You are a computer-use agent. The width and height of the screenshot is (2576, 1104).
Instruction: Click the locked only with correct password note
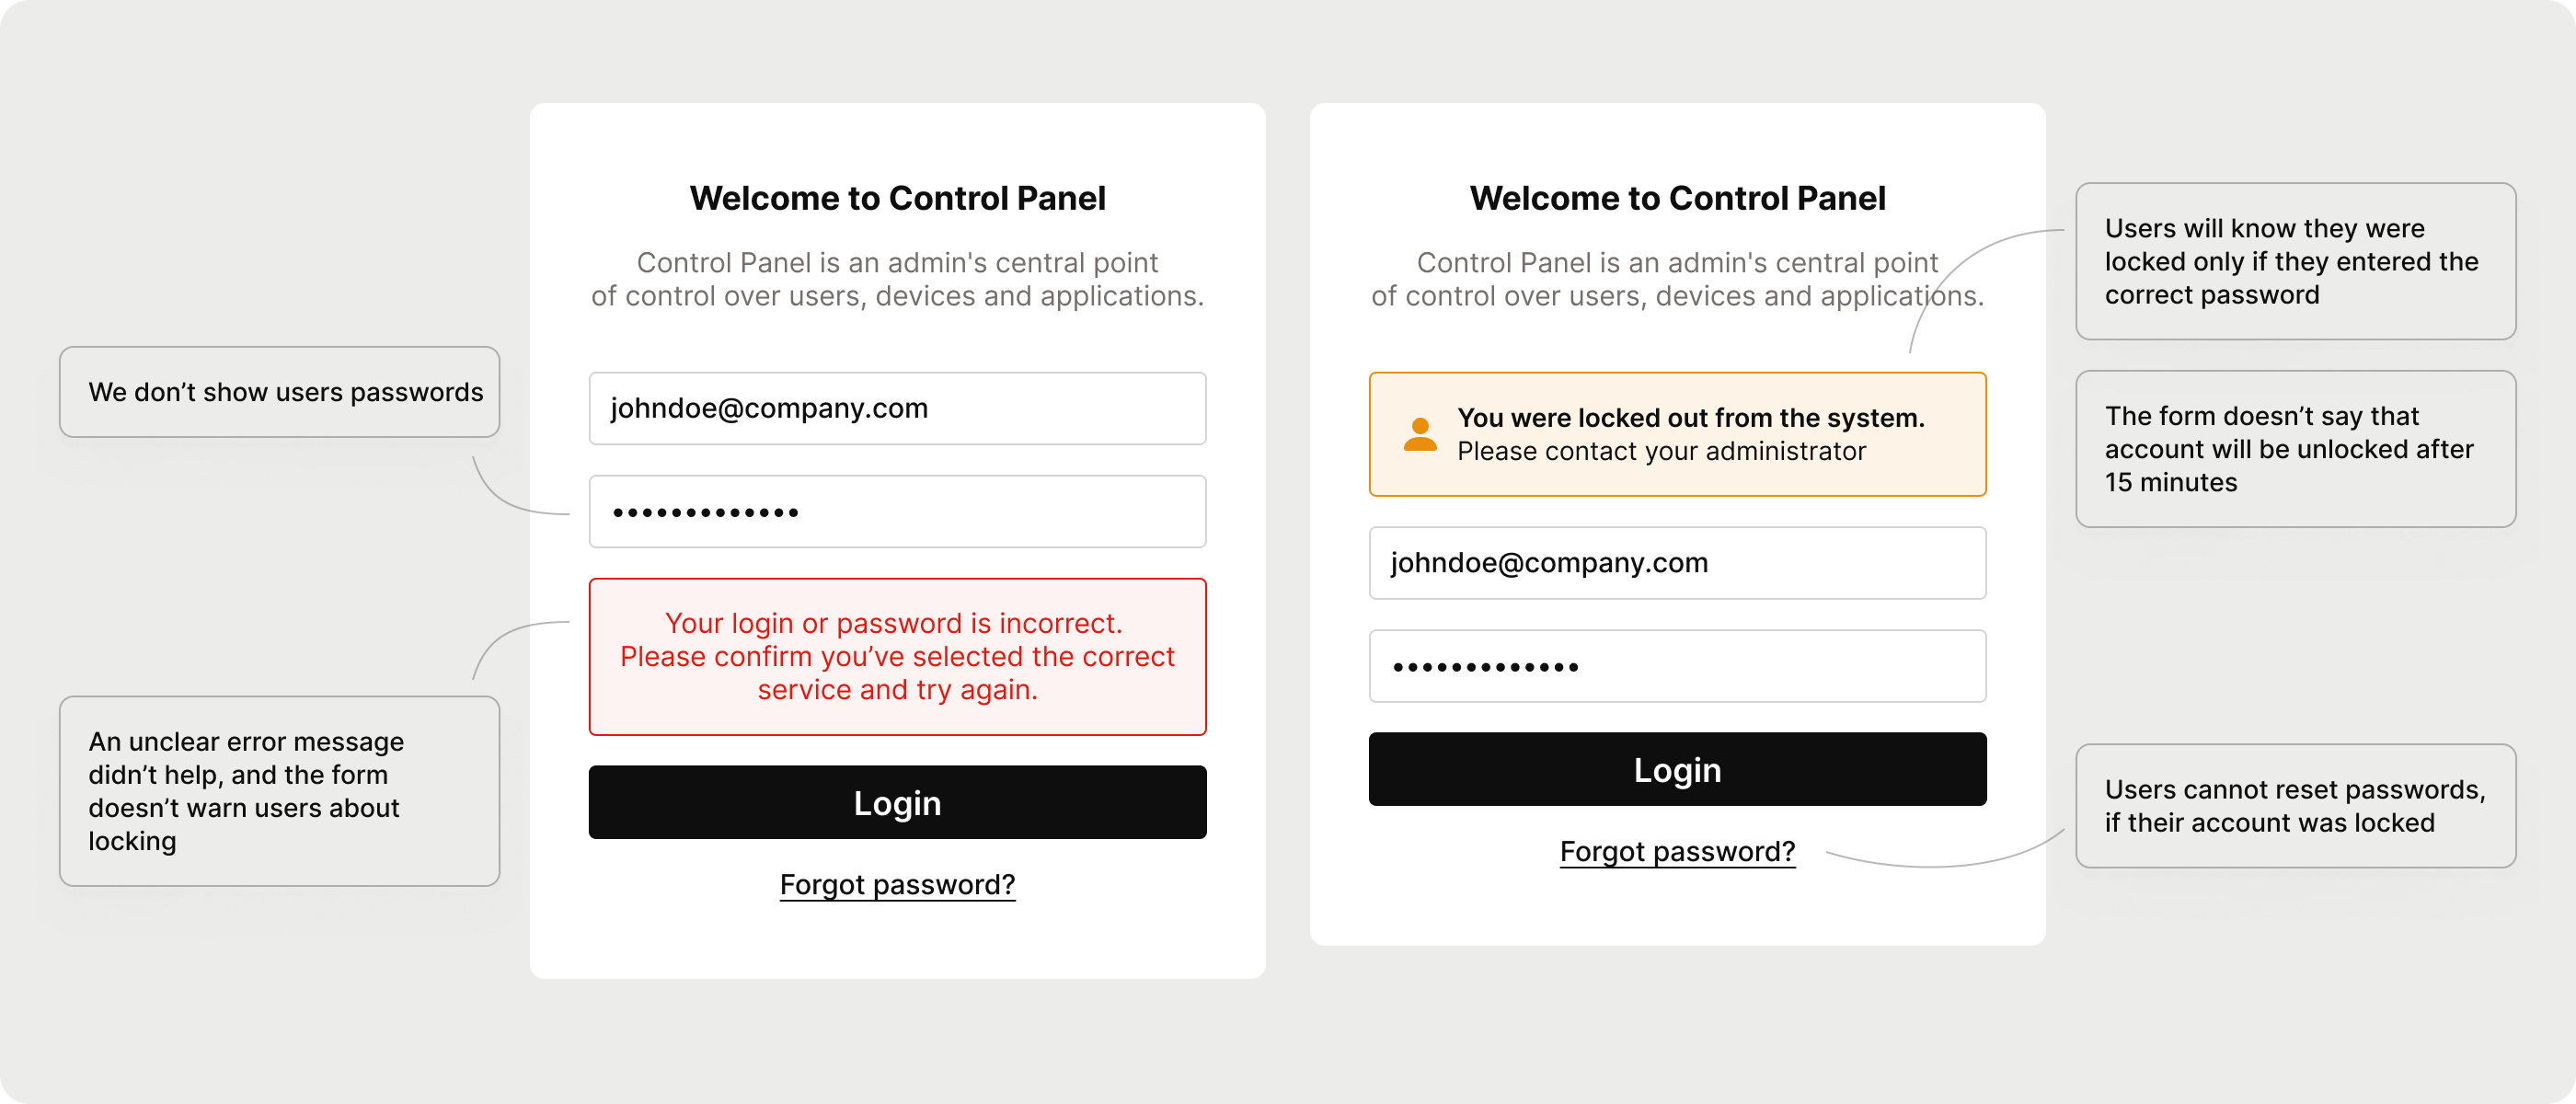2295,261
